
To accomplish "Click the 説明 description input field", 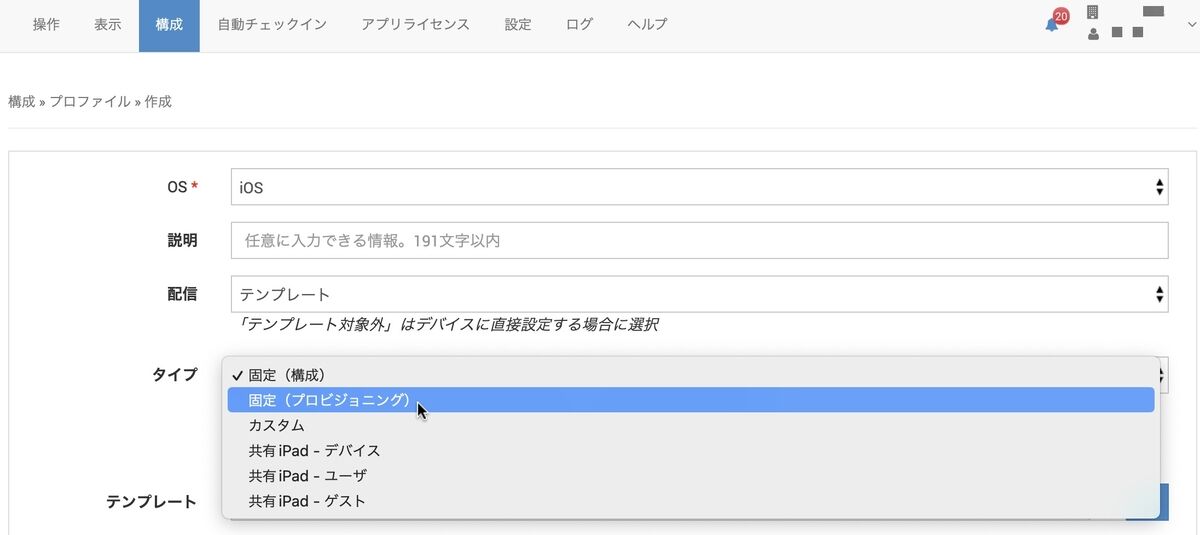I will click(x=699, y=240).
